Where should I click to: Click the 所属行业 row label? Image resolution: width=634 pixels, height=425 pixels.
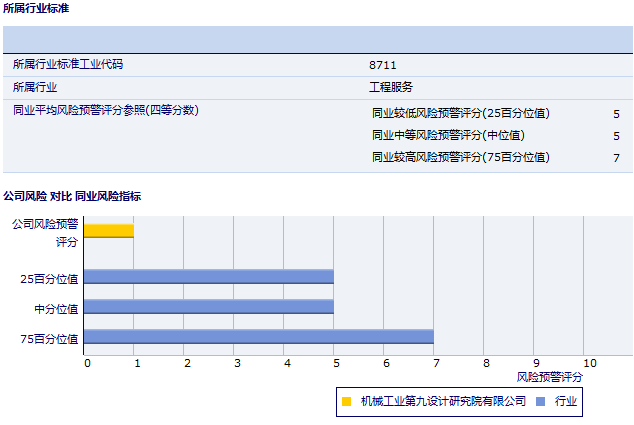click(35, 87)
